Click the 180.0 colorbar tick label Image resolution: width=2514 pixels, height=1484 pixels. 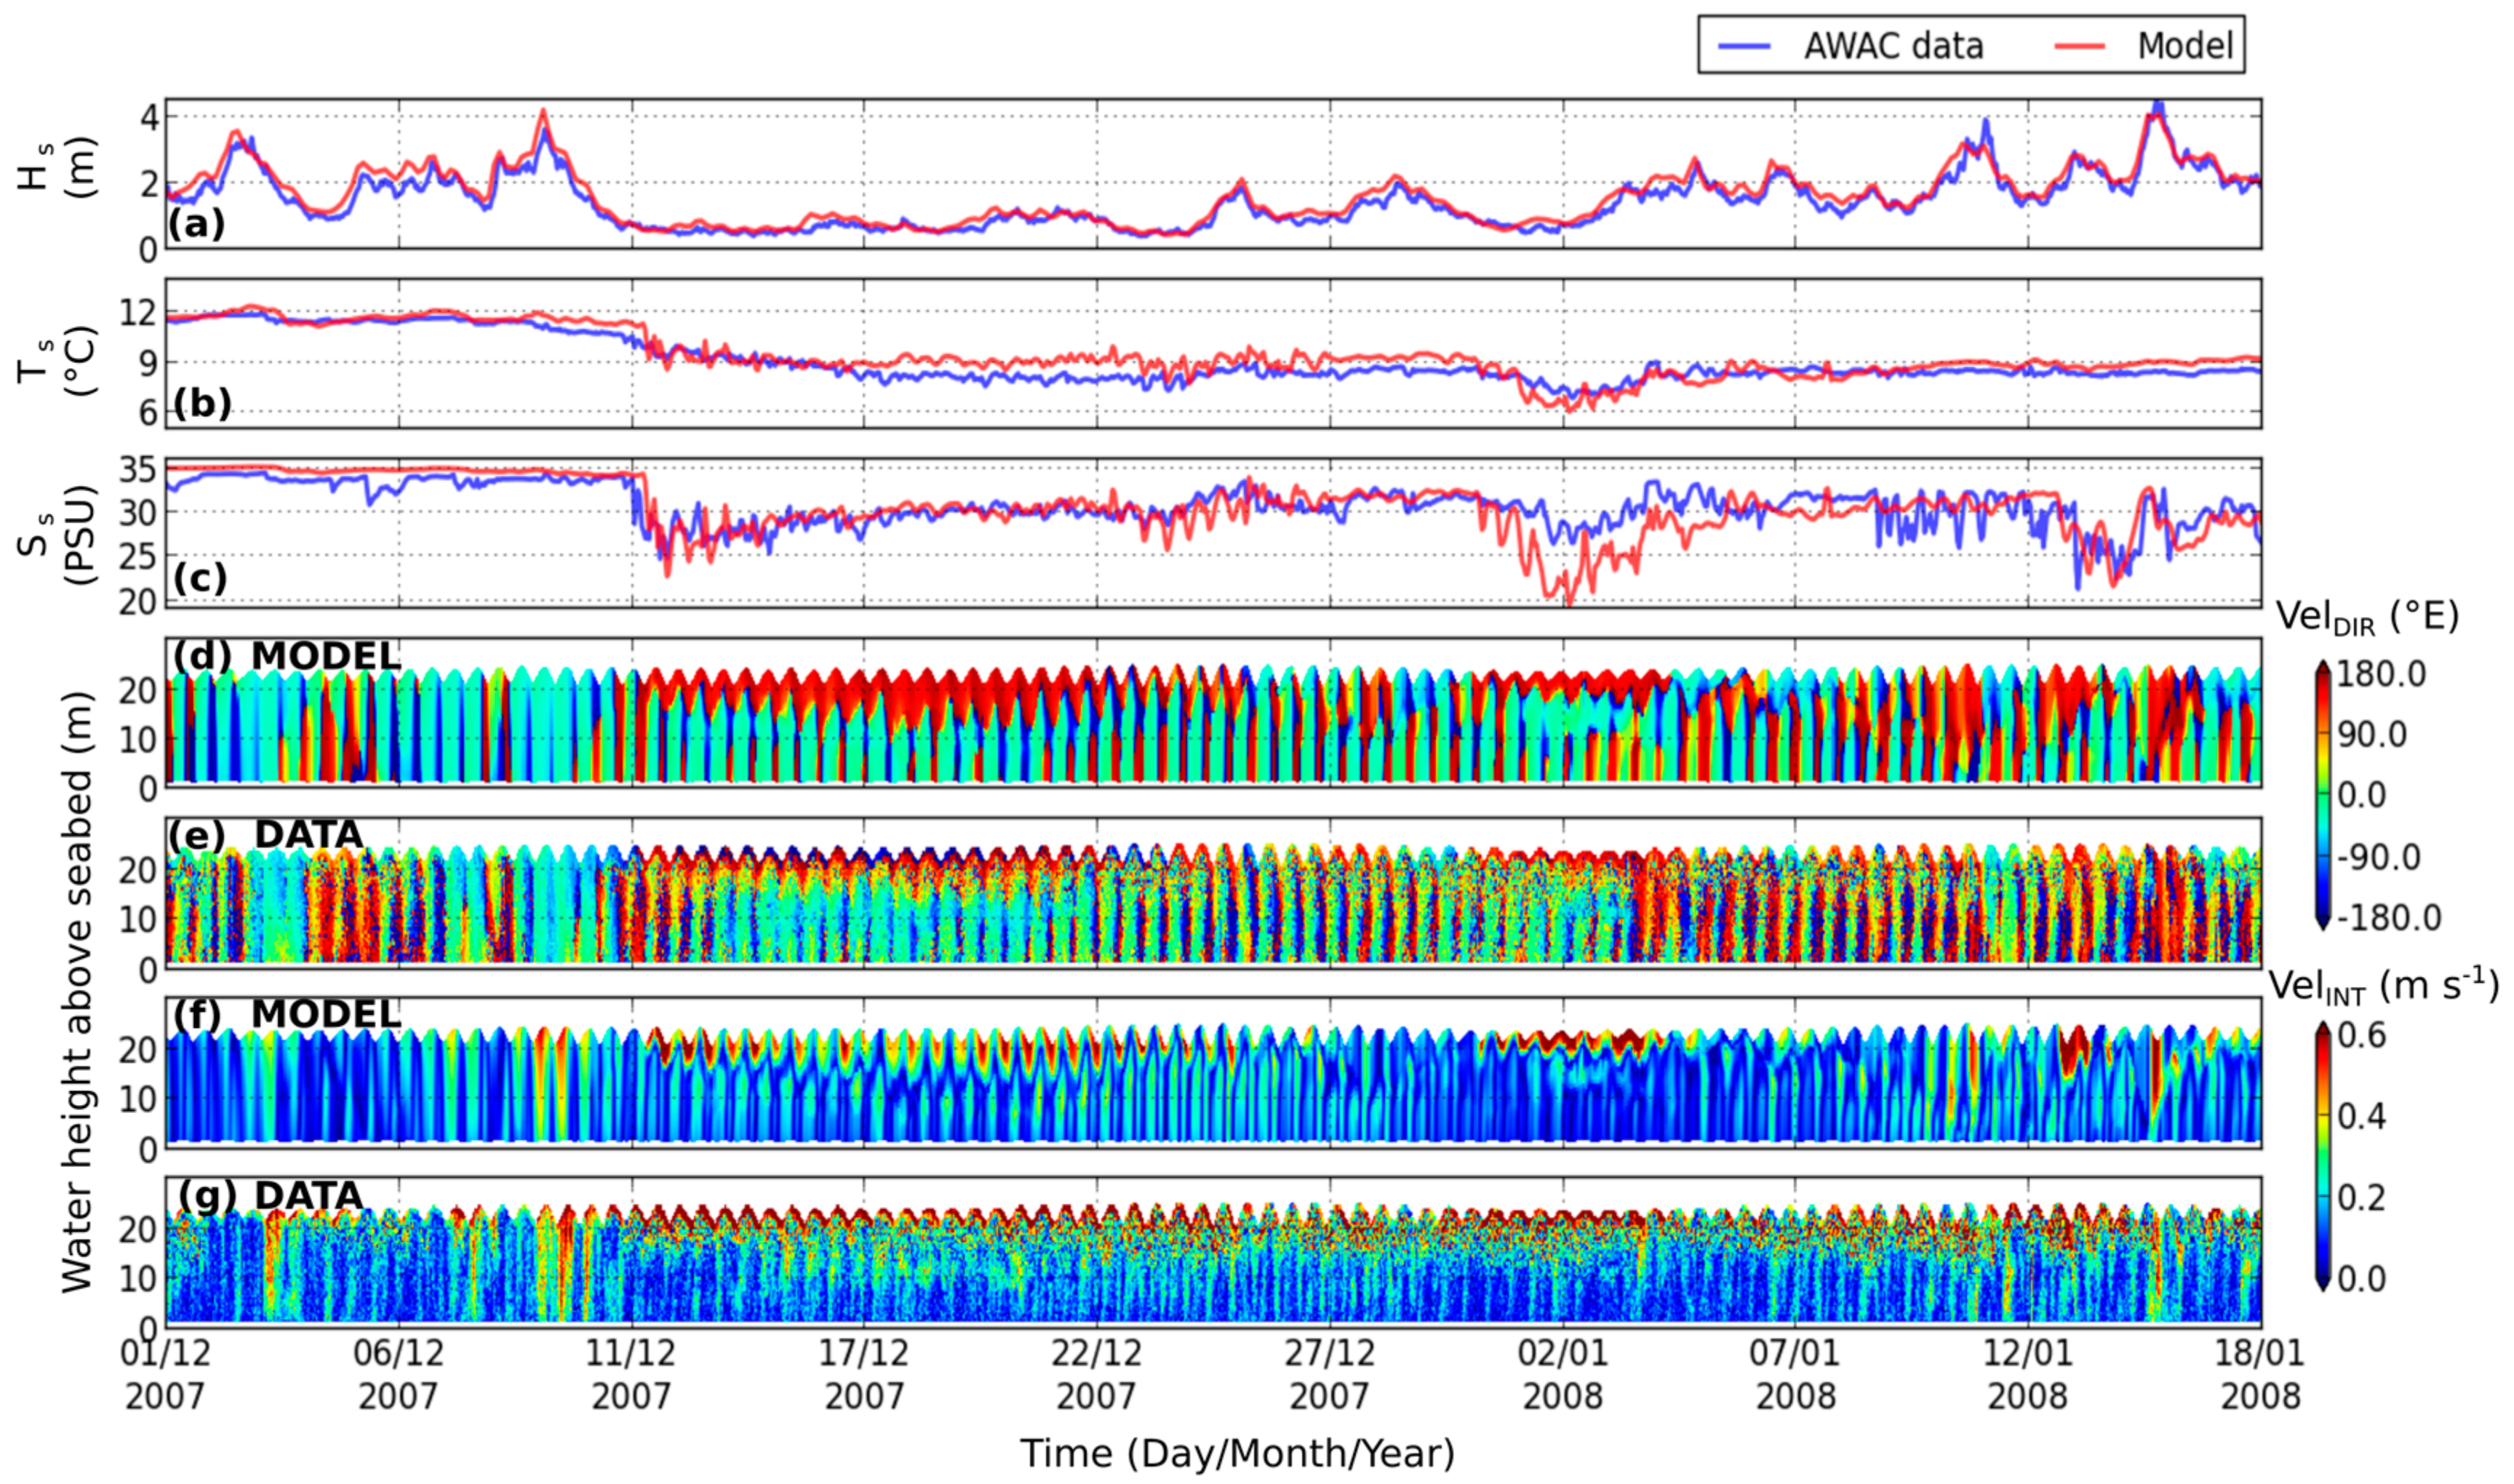tap(2381, 674)
